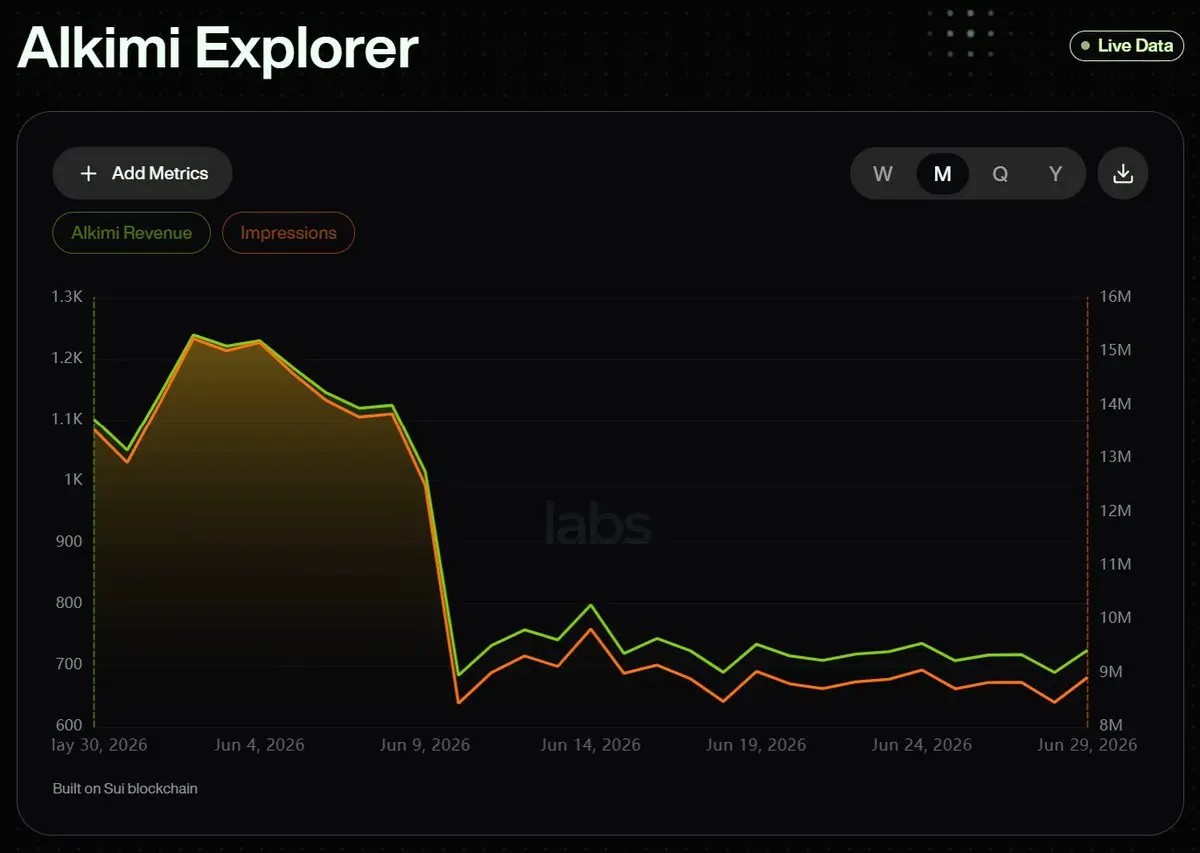Click the Live Data status badge
Image resolution: width=1200 pixels, height=853 pixels.
(1126, 46)
